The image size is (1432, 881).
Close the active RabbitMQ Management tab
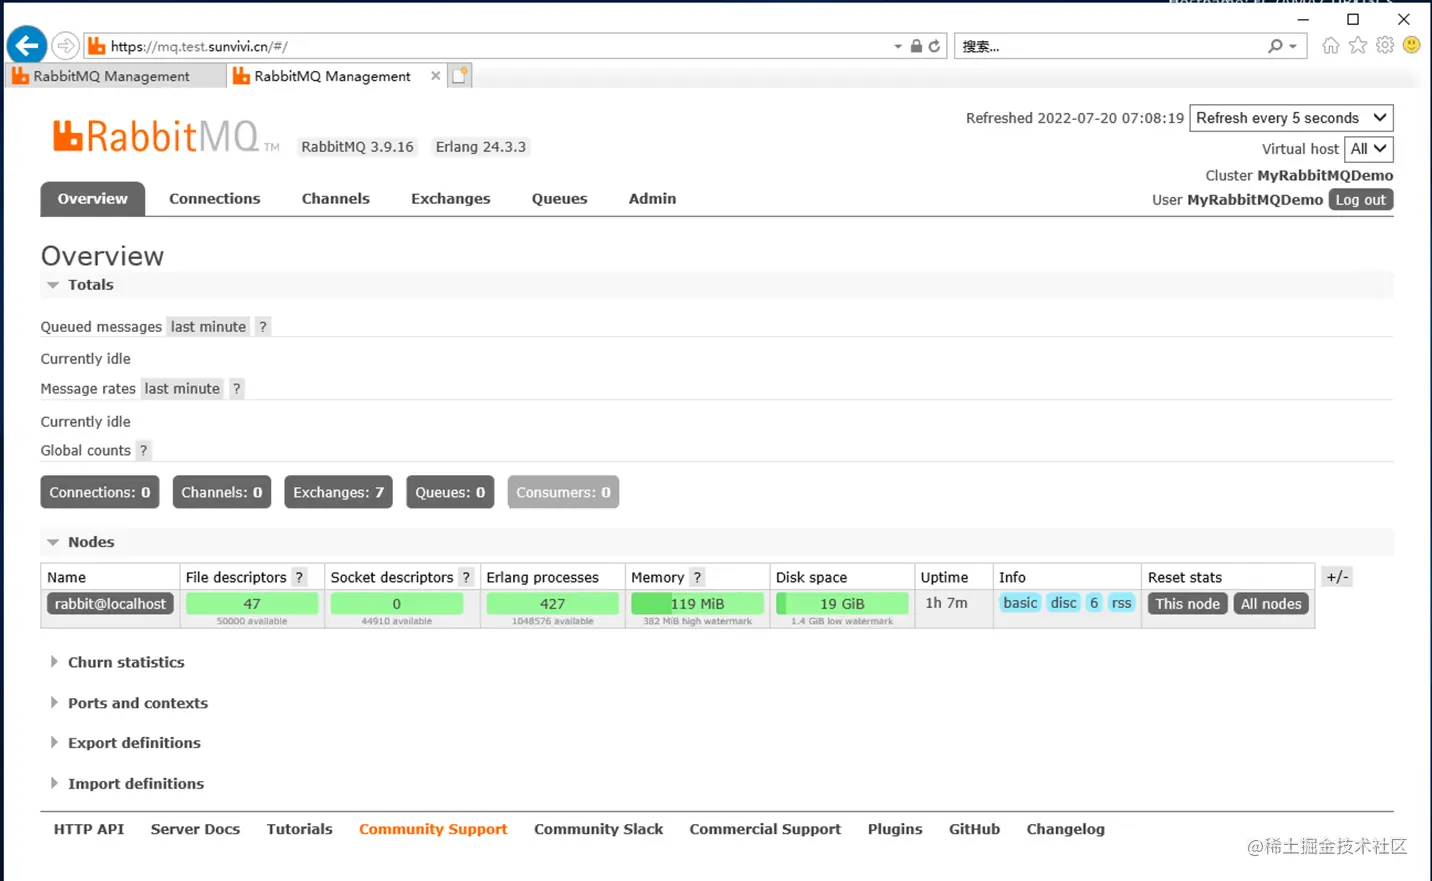435,76
